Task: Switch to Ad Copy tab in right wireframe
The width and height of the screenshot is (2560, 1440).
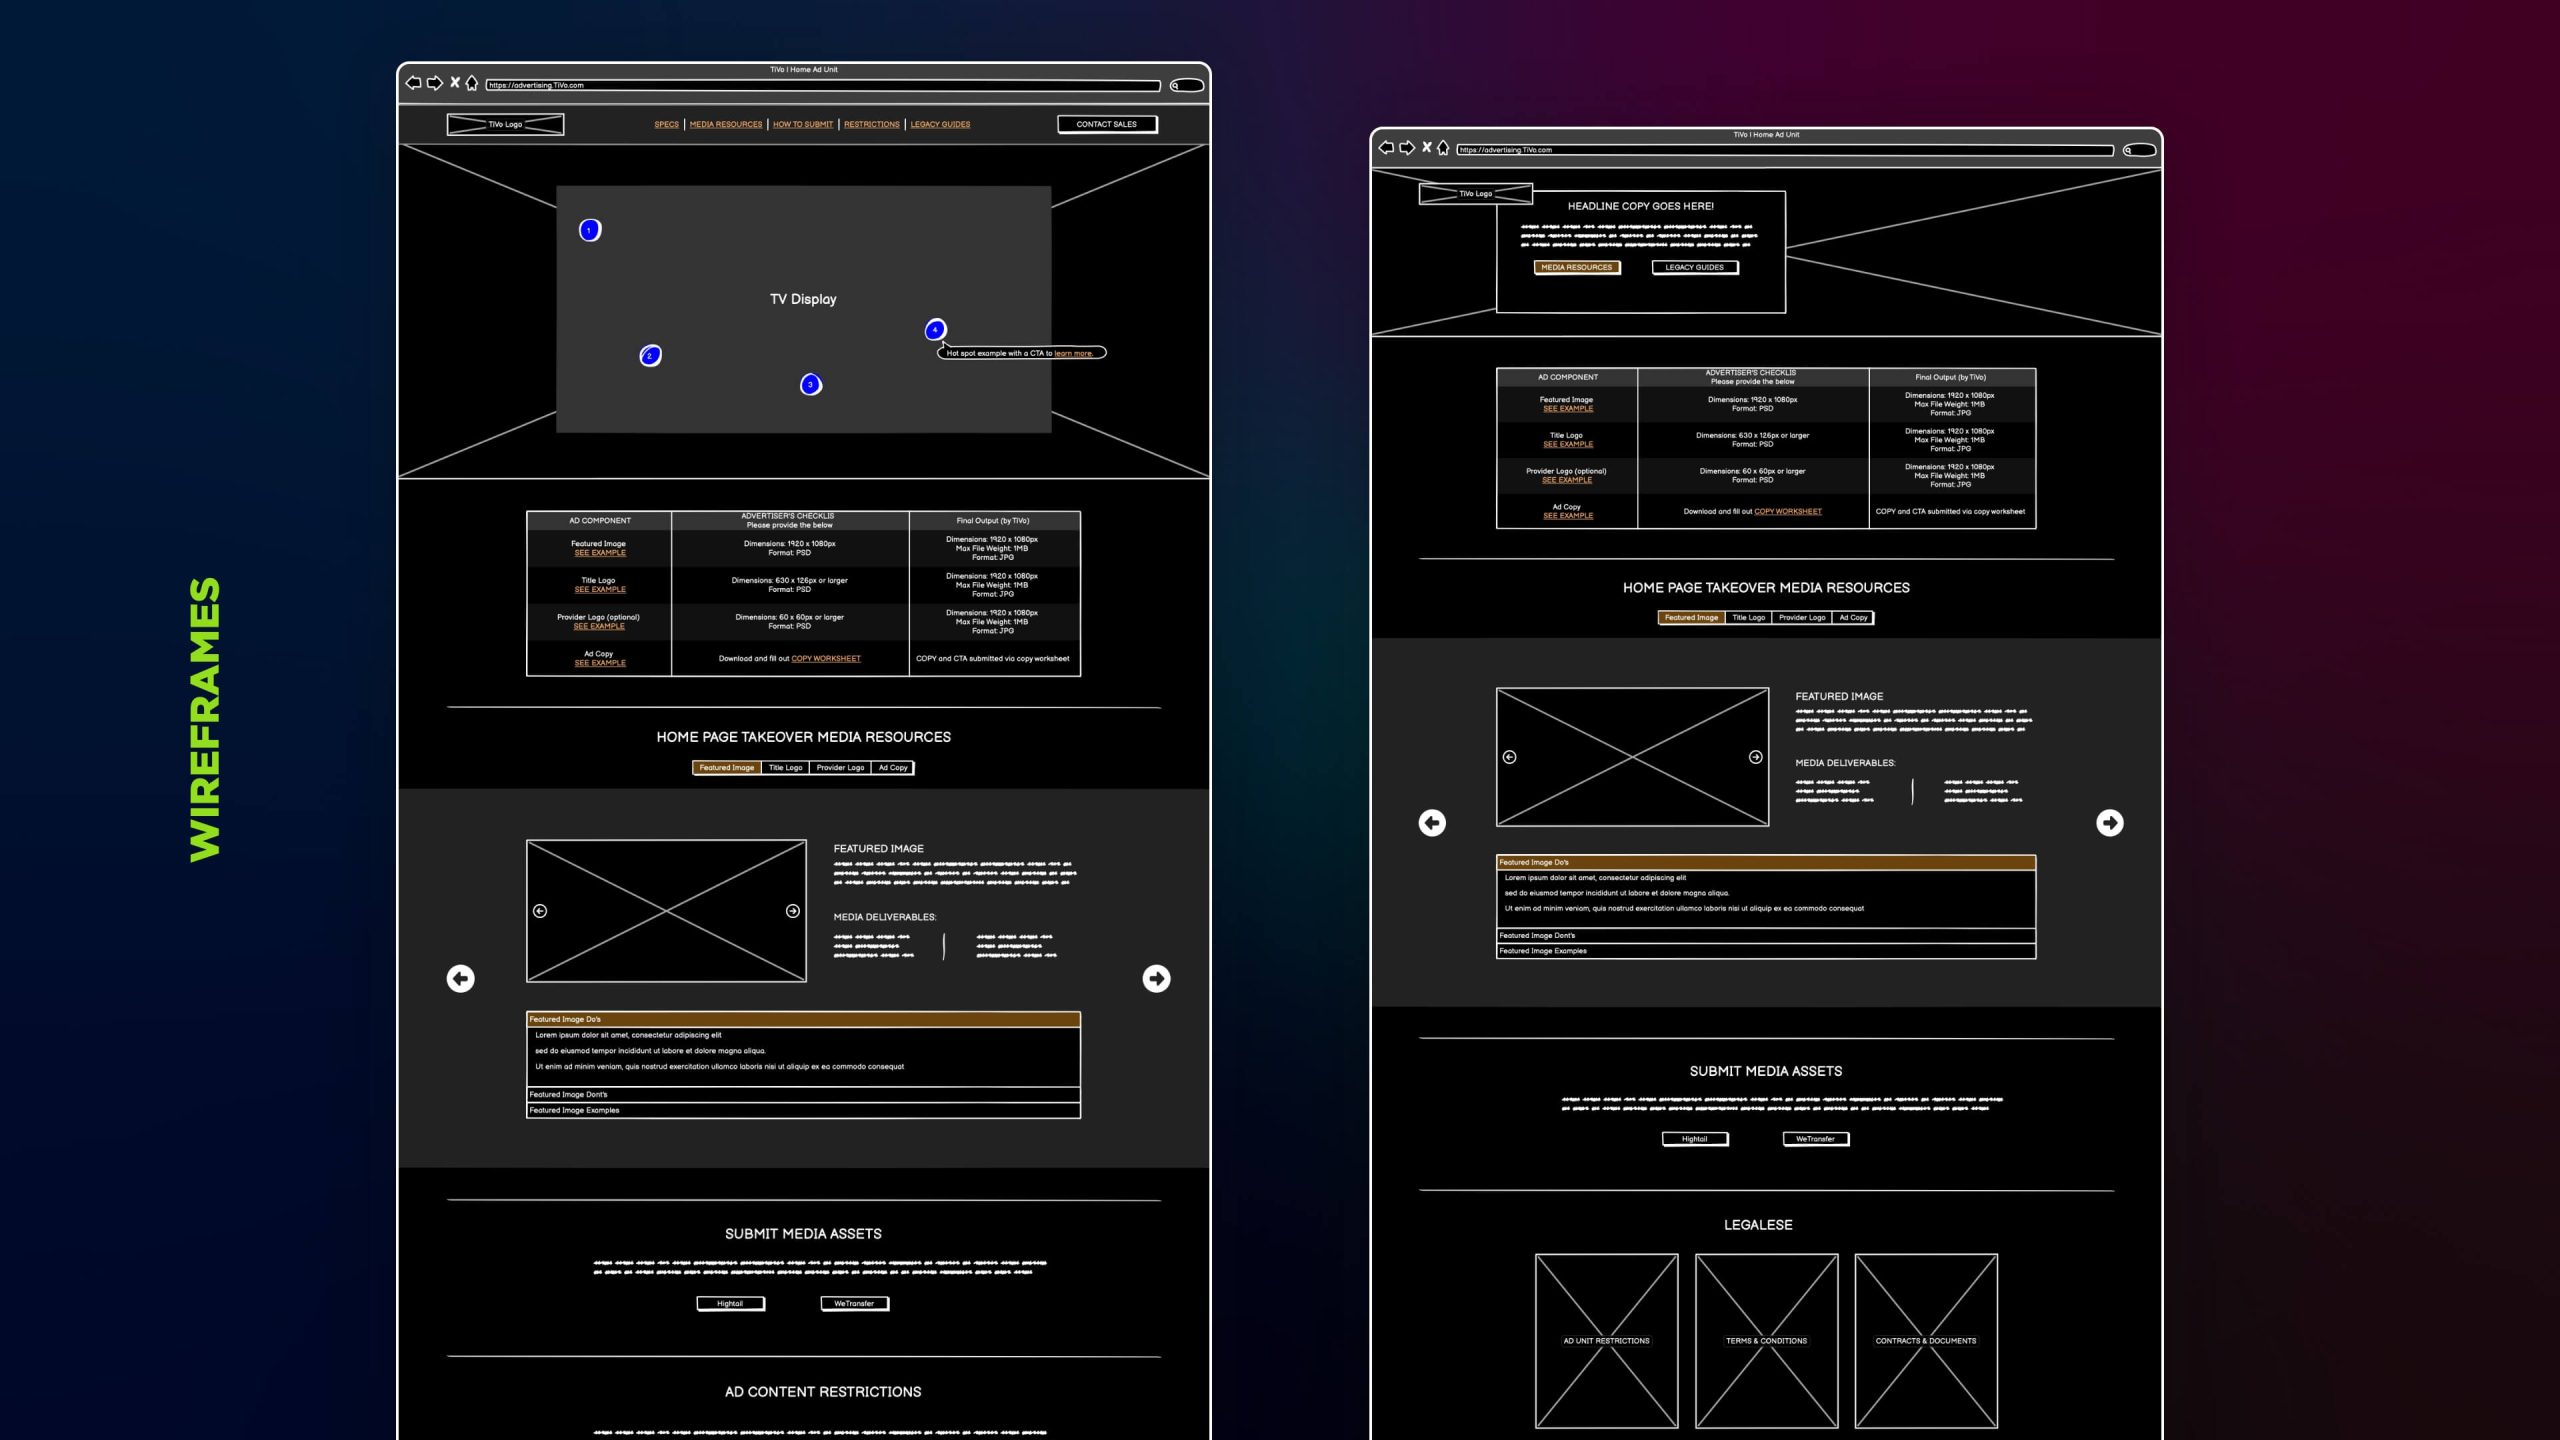Action: click(x=1853, y=618)
